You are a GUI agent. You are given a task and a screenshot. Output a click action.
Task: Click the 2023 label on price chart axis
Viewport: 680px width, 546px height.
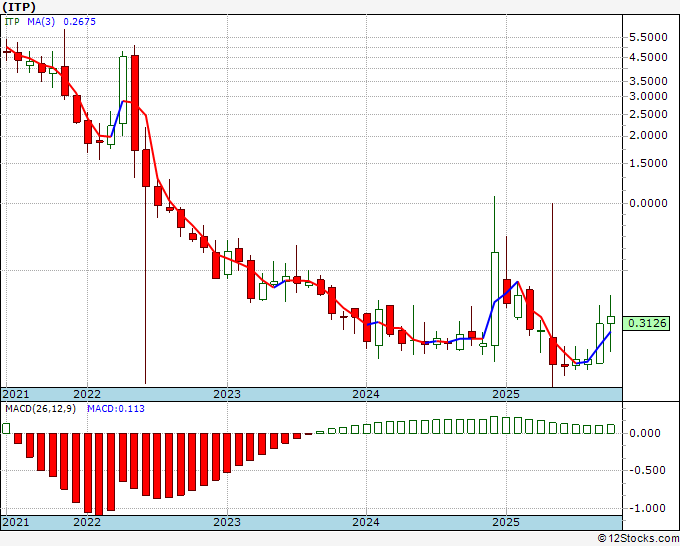coord(227,394)
